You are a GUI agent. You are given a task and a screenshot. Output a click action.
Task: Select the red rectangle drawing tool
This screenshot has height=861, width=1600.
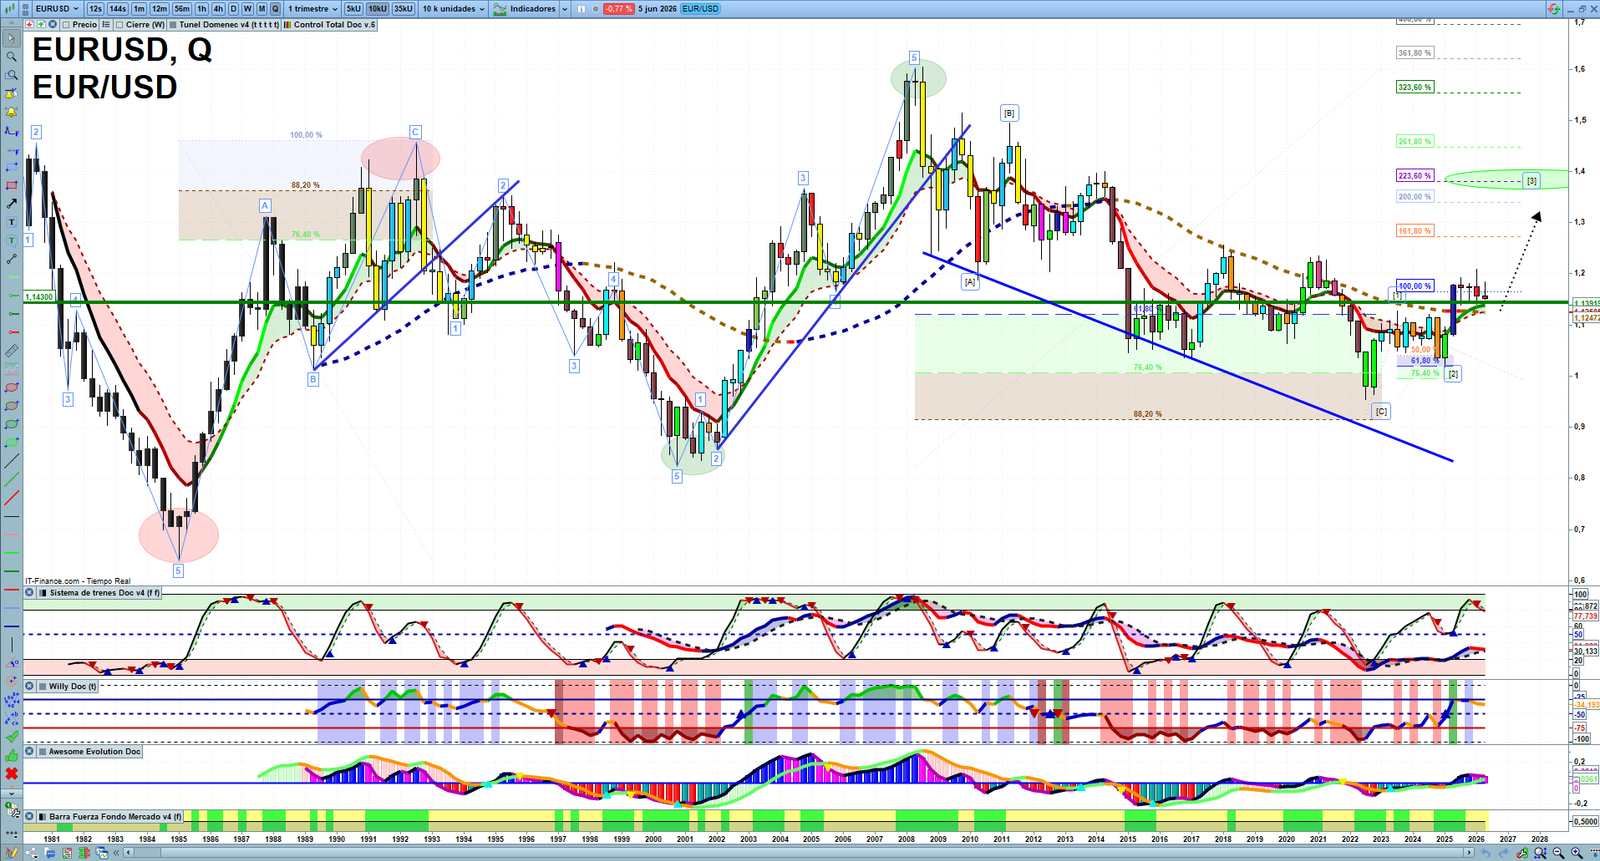(x=11, y=184)
